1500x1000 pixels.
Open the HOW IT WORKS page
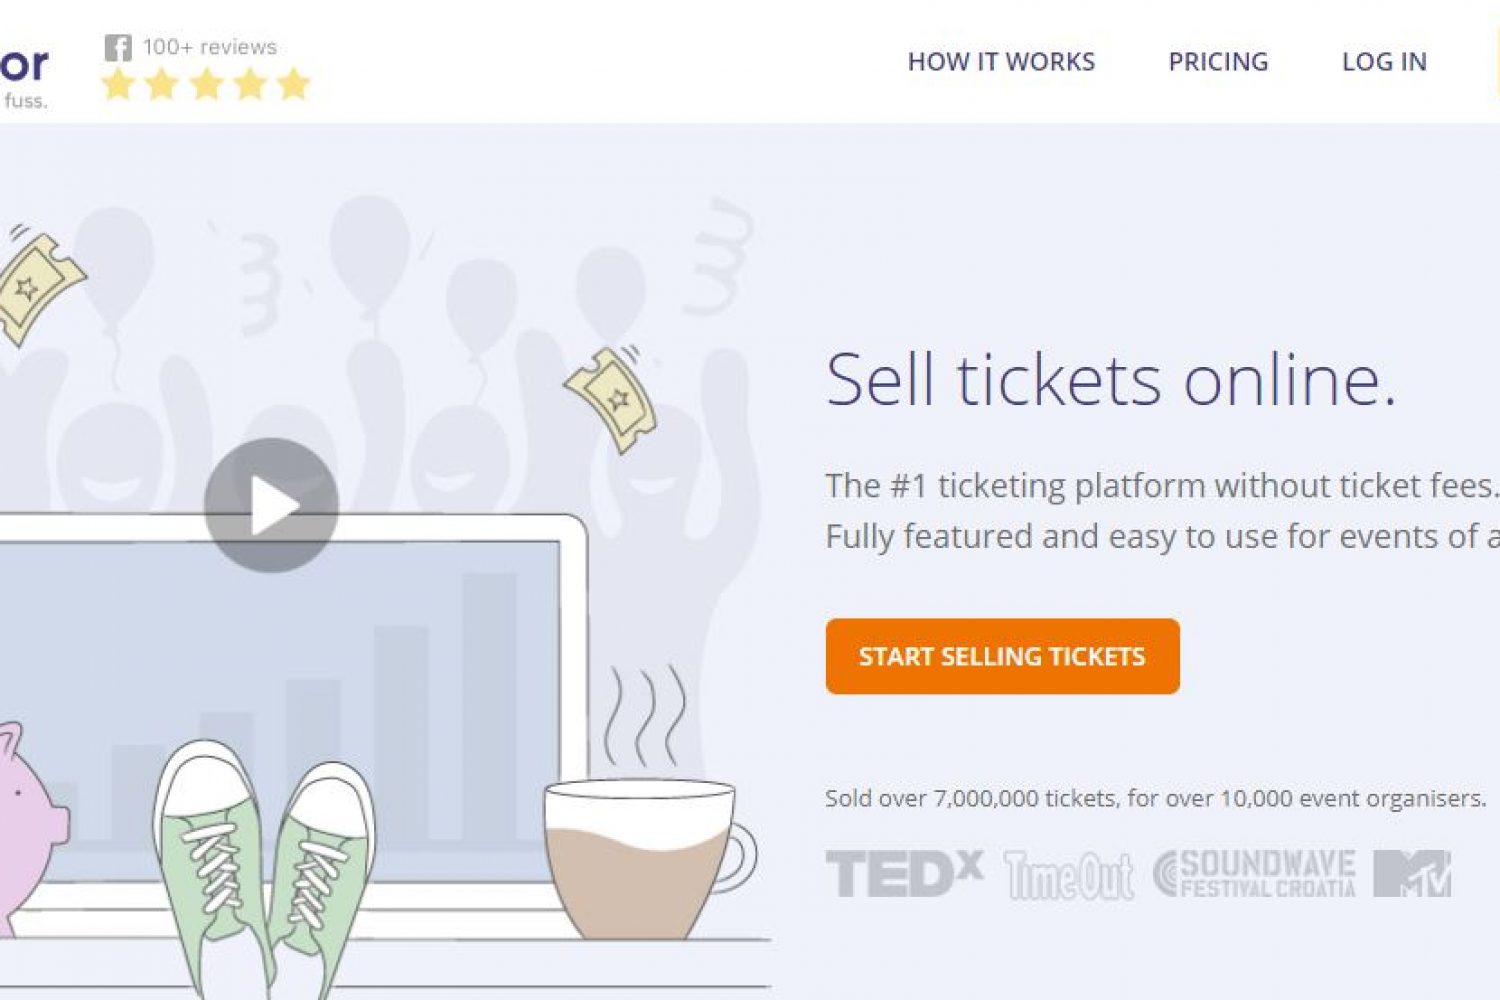click(1001, 62)
